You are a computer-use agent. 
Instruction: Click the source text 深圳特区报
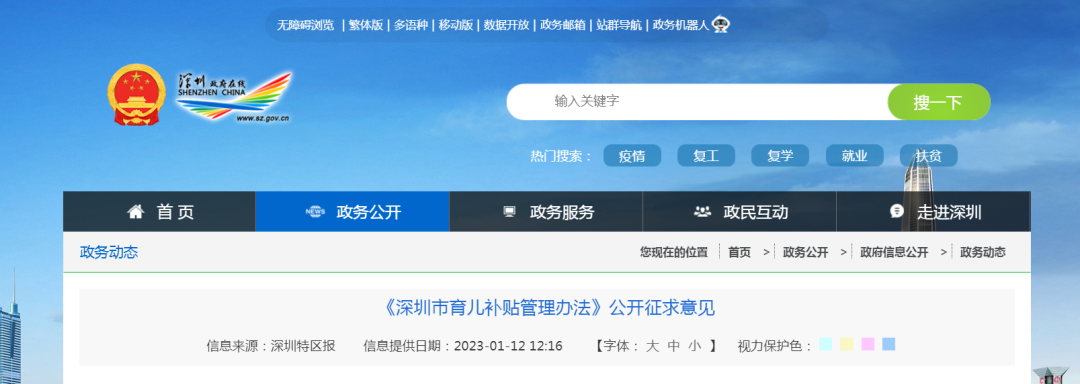(303, 346)
